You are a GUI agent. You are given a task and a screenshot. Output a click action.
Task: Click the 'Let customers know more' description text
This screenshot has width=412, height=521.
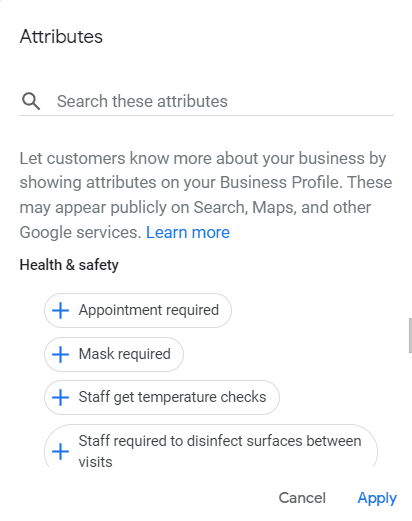click(x=206, y=195)
